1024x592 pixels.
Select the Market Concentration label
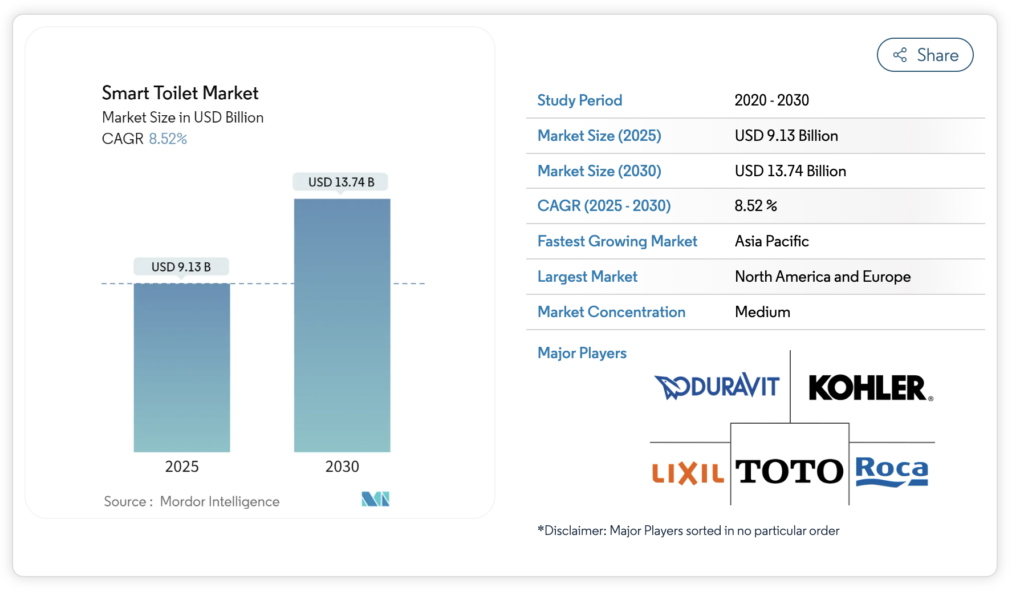click(611, 312)
